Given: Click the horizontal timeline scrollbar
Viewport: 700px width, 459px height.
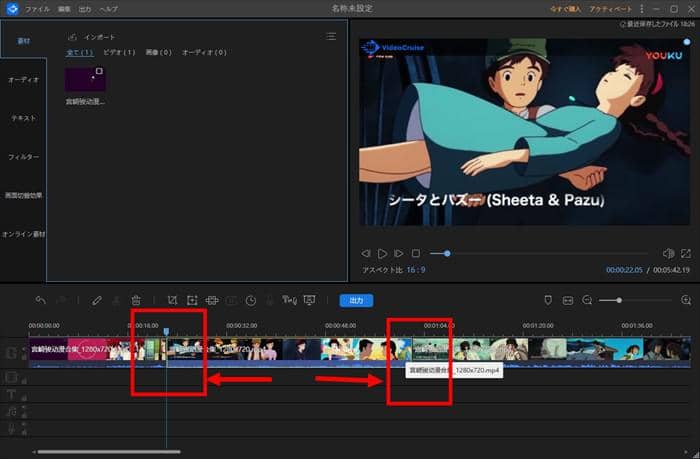Looking at the screenshot, I should tap(109, 452).
